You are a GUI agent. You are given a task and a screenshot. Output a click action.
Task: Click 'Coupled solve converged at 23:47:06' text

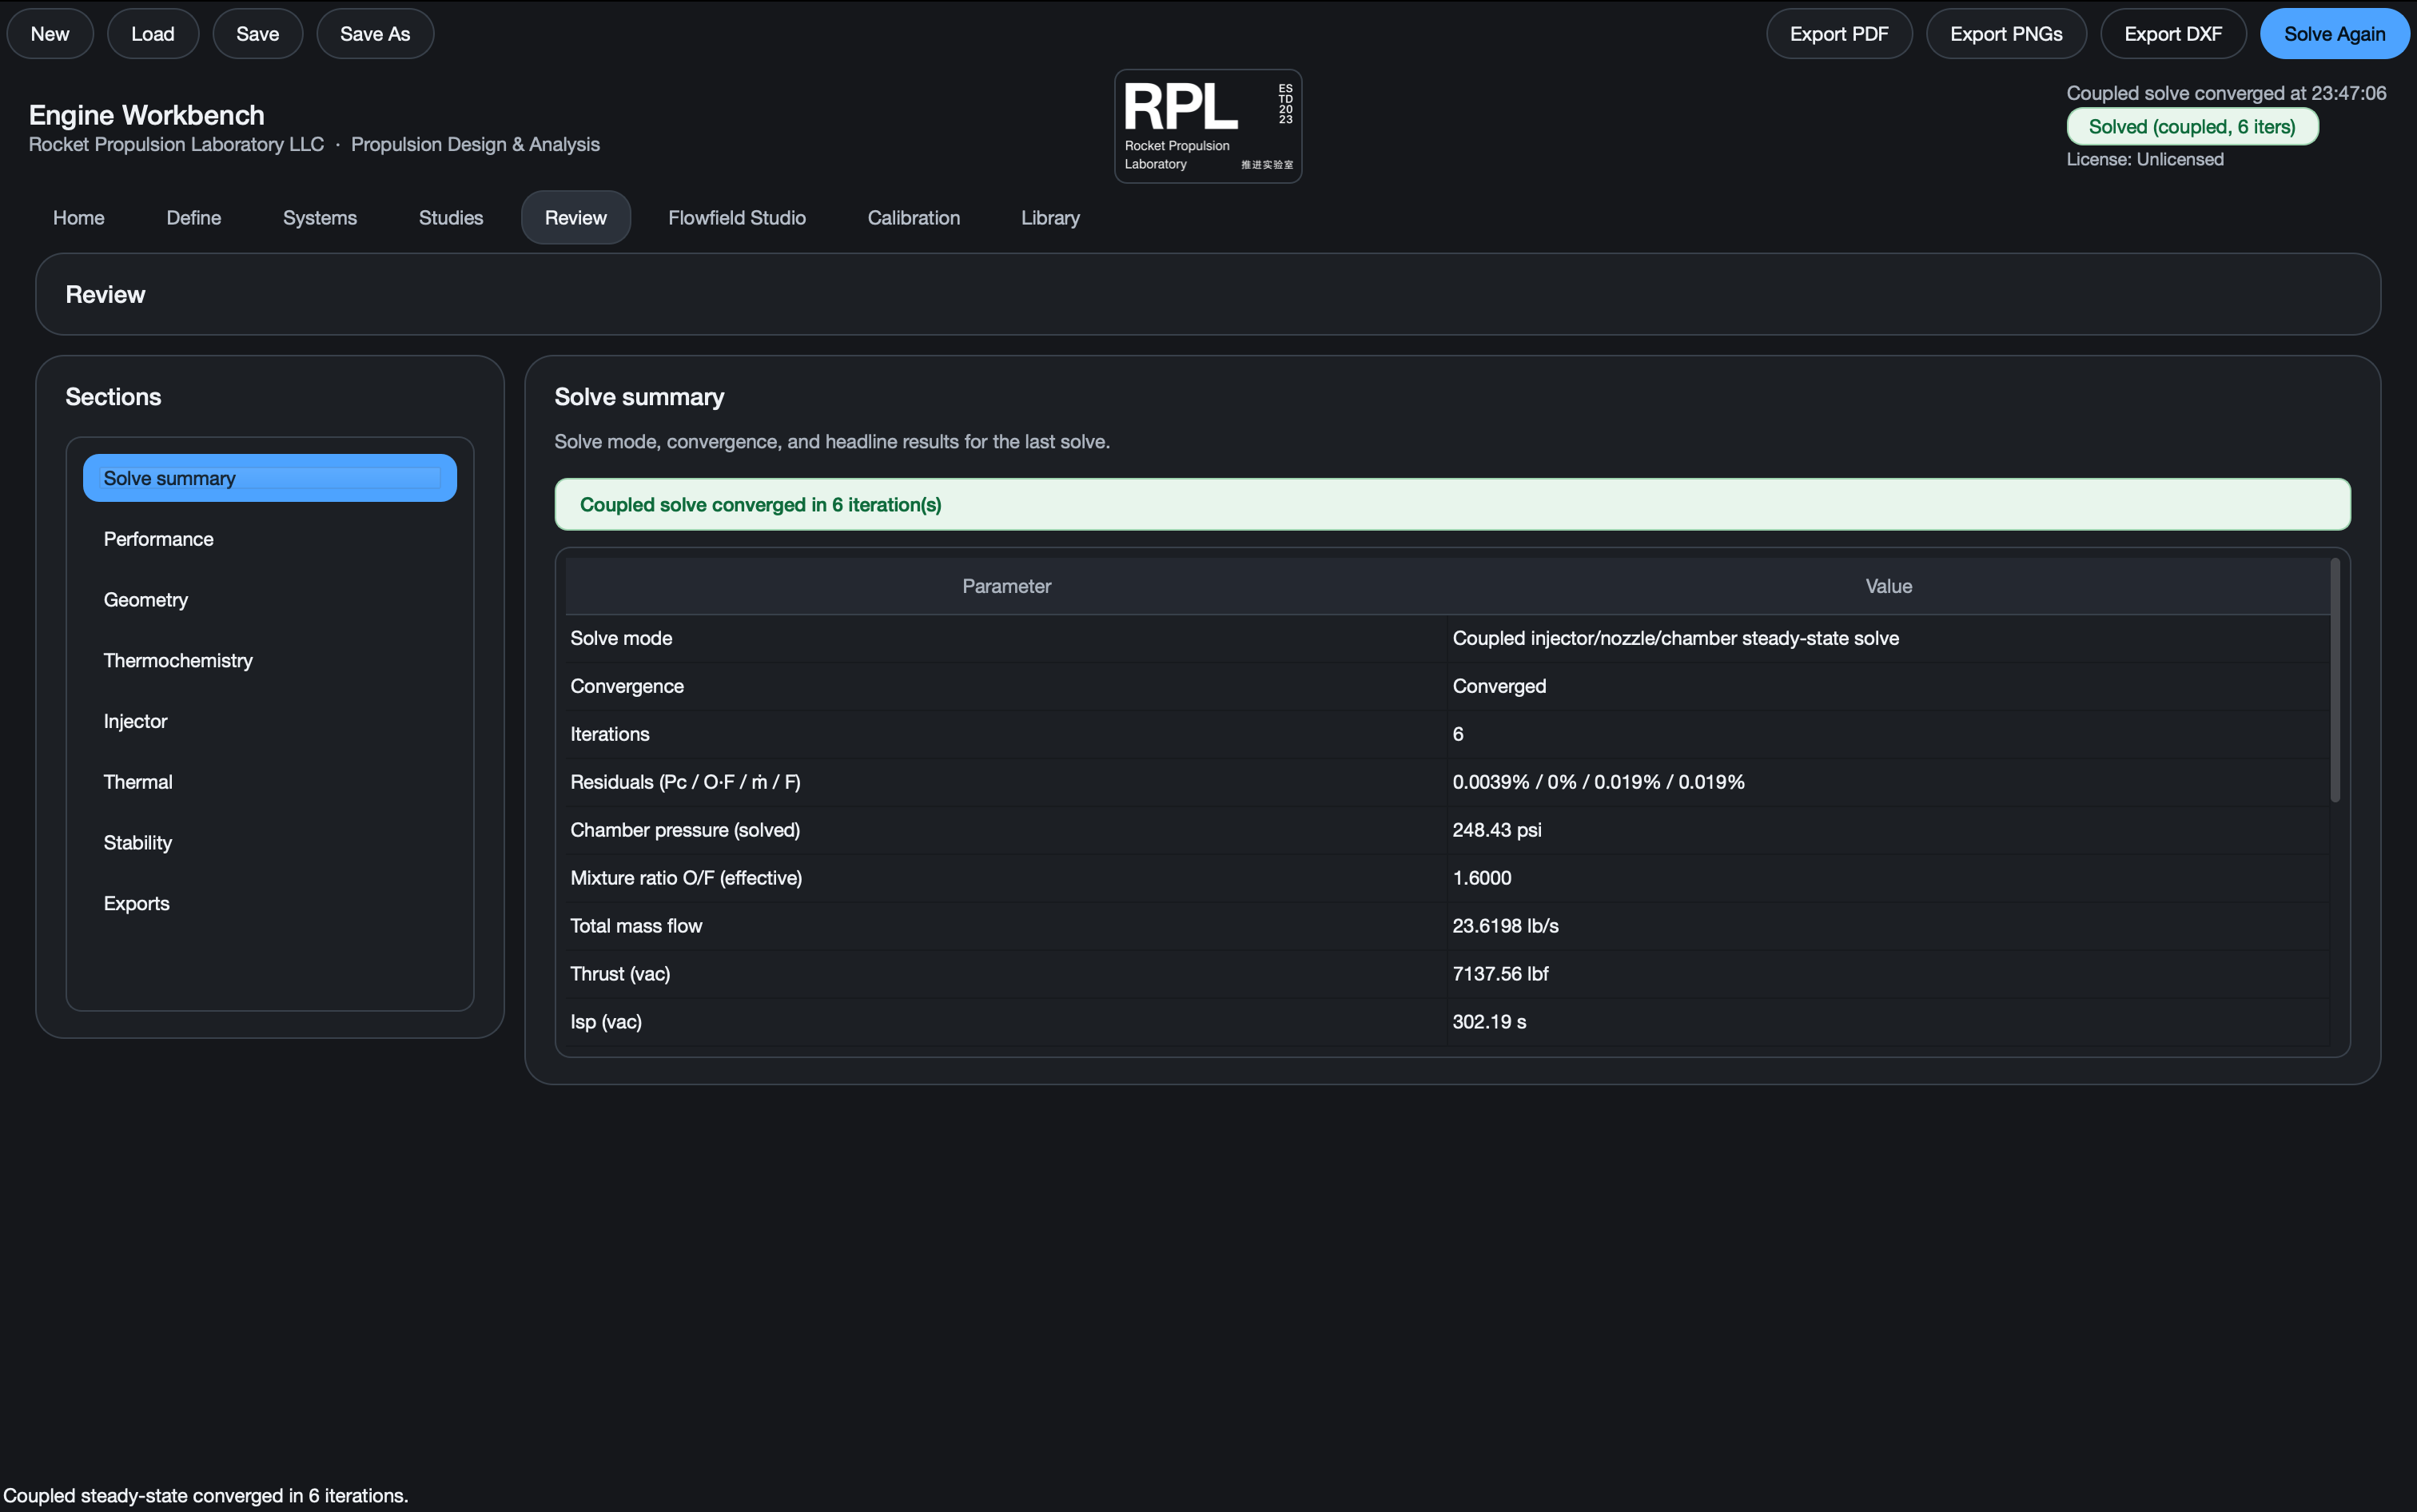2226,93
